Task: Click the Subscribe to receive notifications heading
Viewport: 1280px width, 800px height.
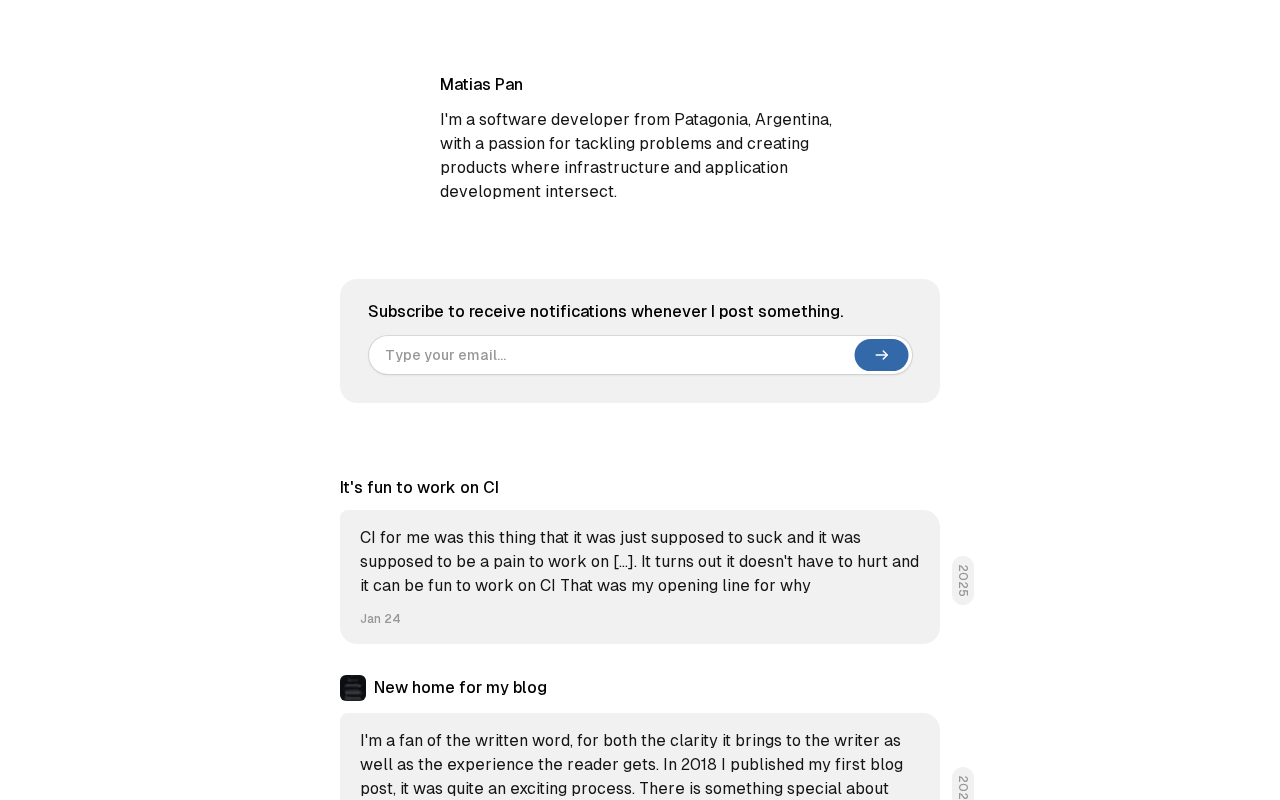Action: (x=605, y=312)
